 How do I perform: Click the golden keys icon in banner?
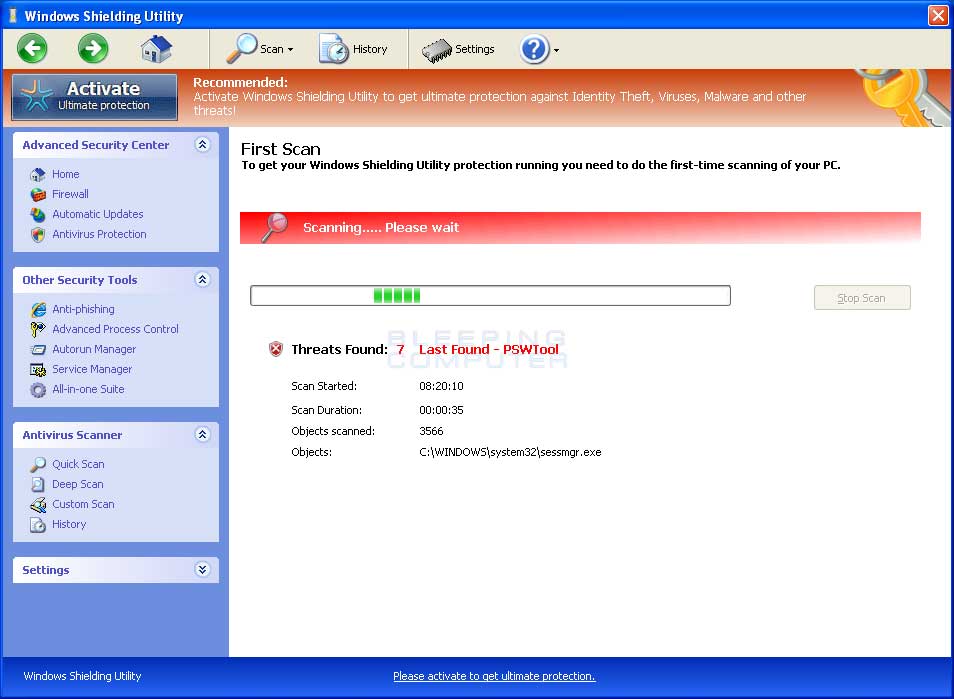(904, 97)
